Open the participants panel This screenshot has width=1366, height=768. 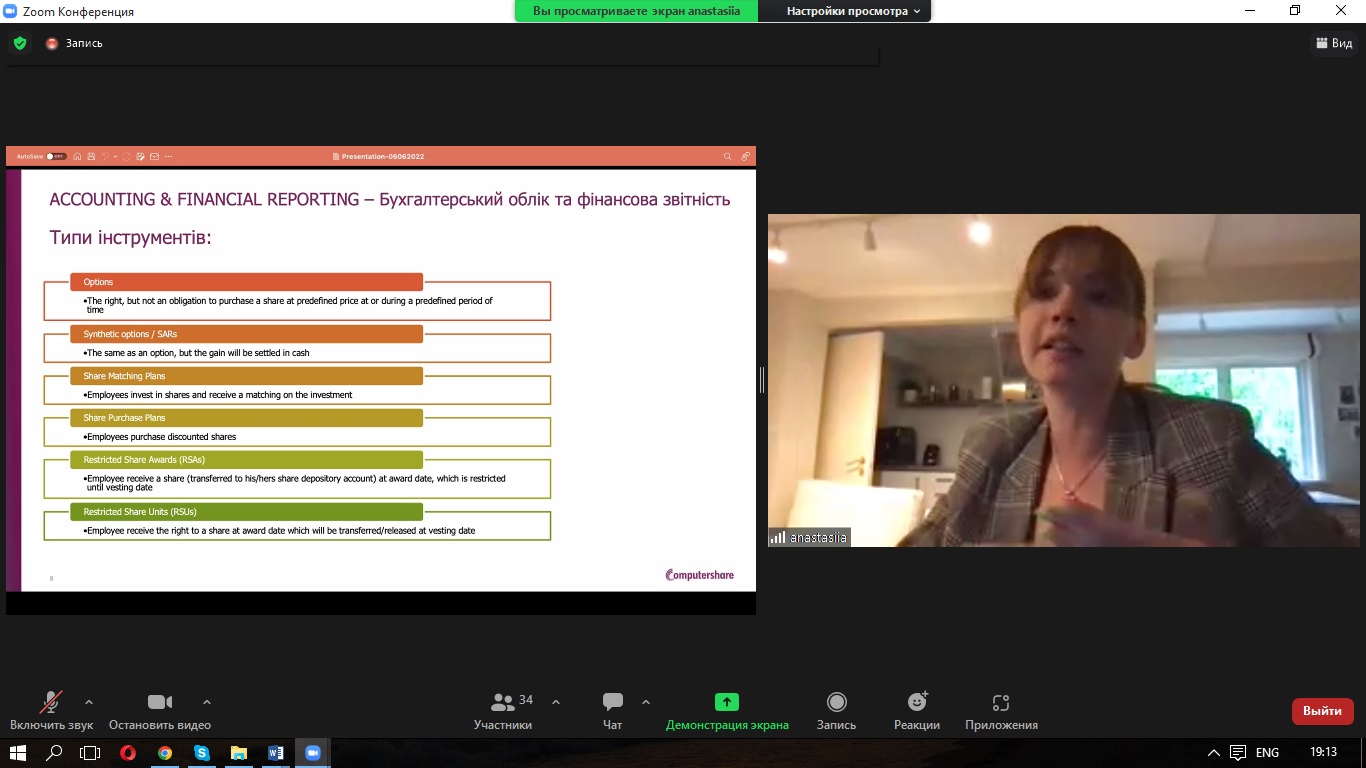503,709
